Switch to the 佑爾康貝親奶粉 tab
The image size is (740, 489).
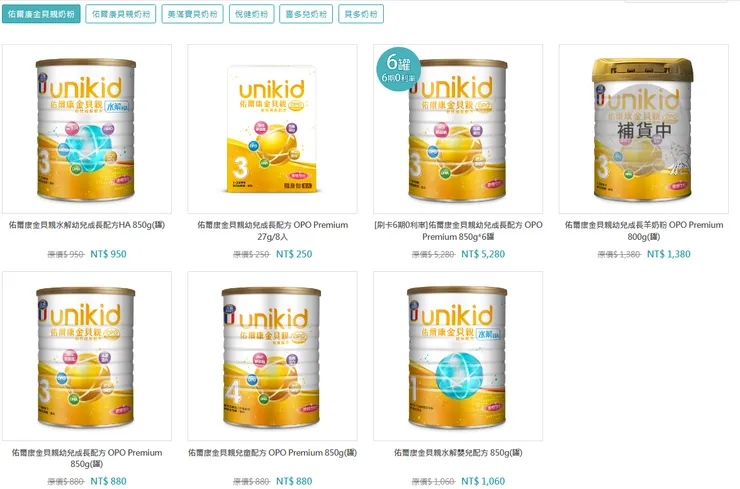121,14
